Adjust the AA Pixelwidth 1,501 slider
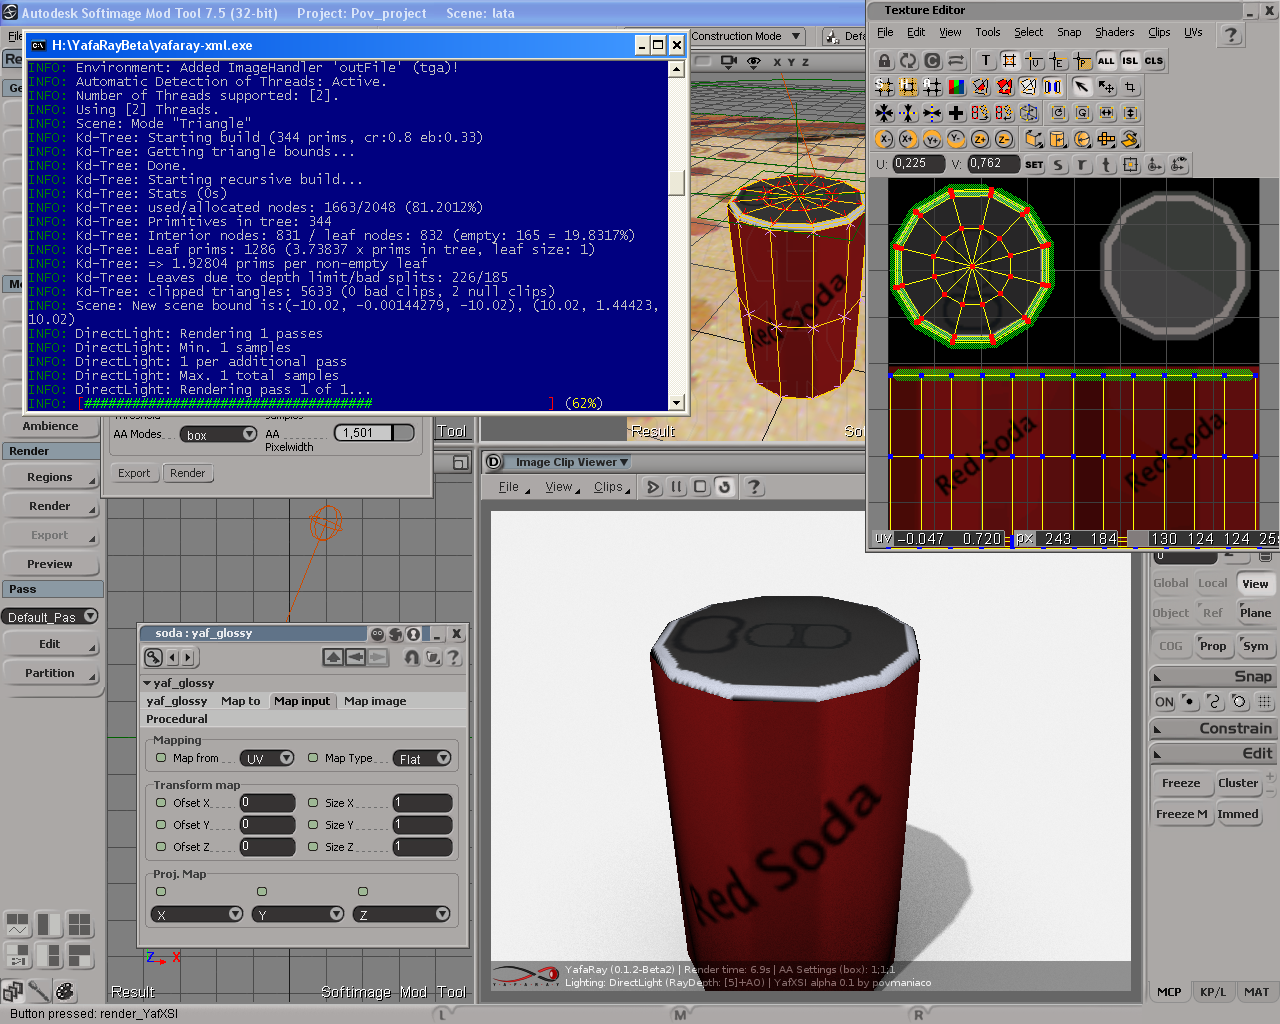 pyautogui.click(x=375, y=433)
